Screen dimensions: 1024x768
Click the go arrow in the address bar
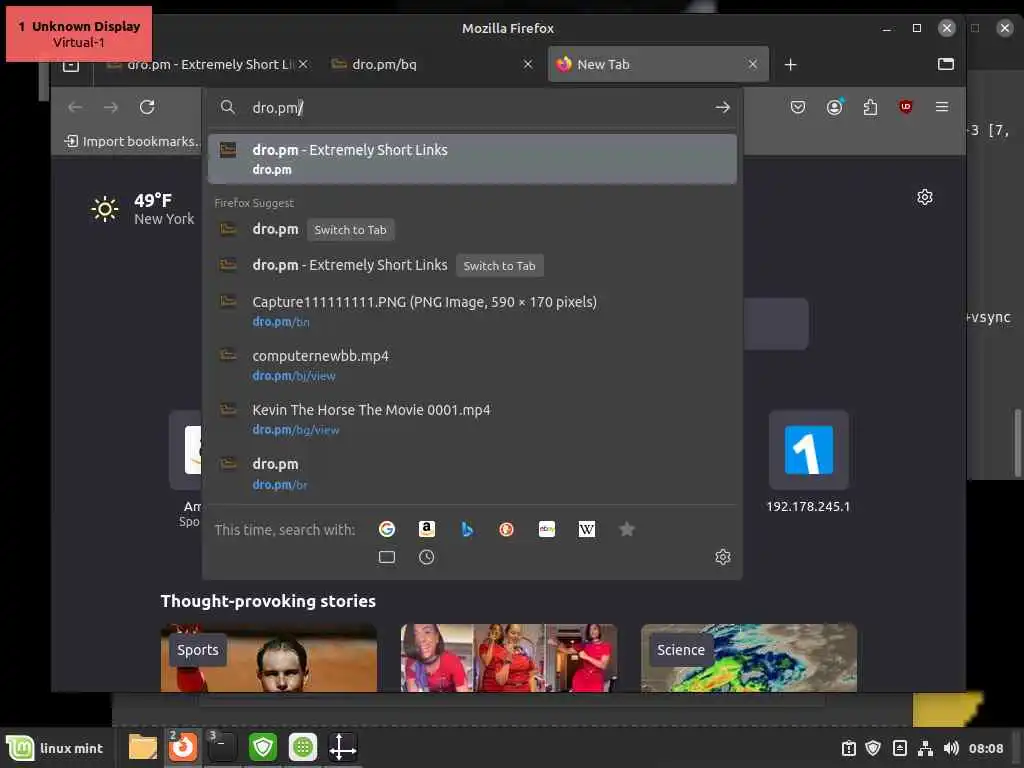[x=722, y=107]
